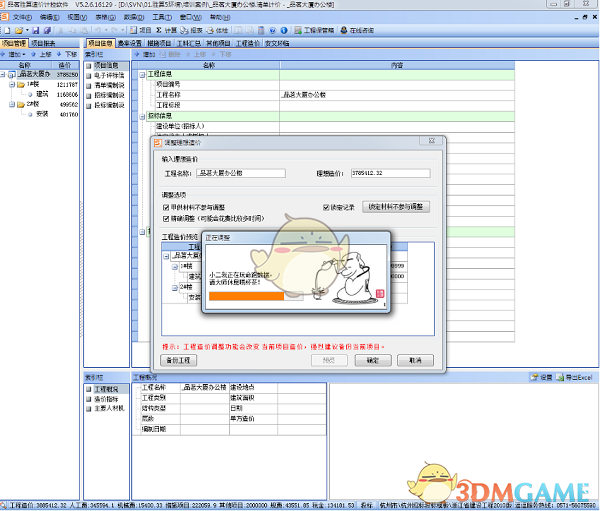The width and height of the screenshot is (600, 511).
Task: Click the 项目 toolbar icon
Action: pos(140,30)
